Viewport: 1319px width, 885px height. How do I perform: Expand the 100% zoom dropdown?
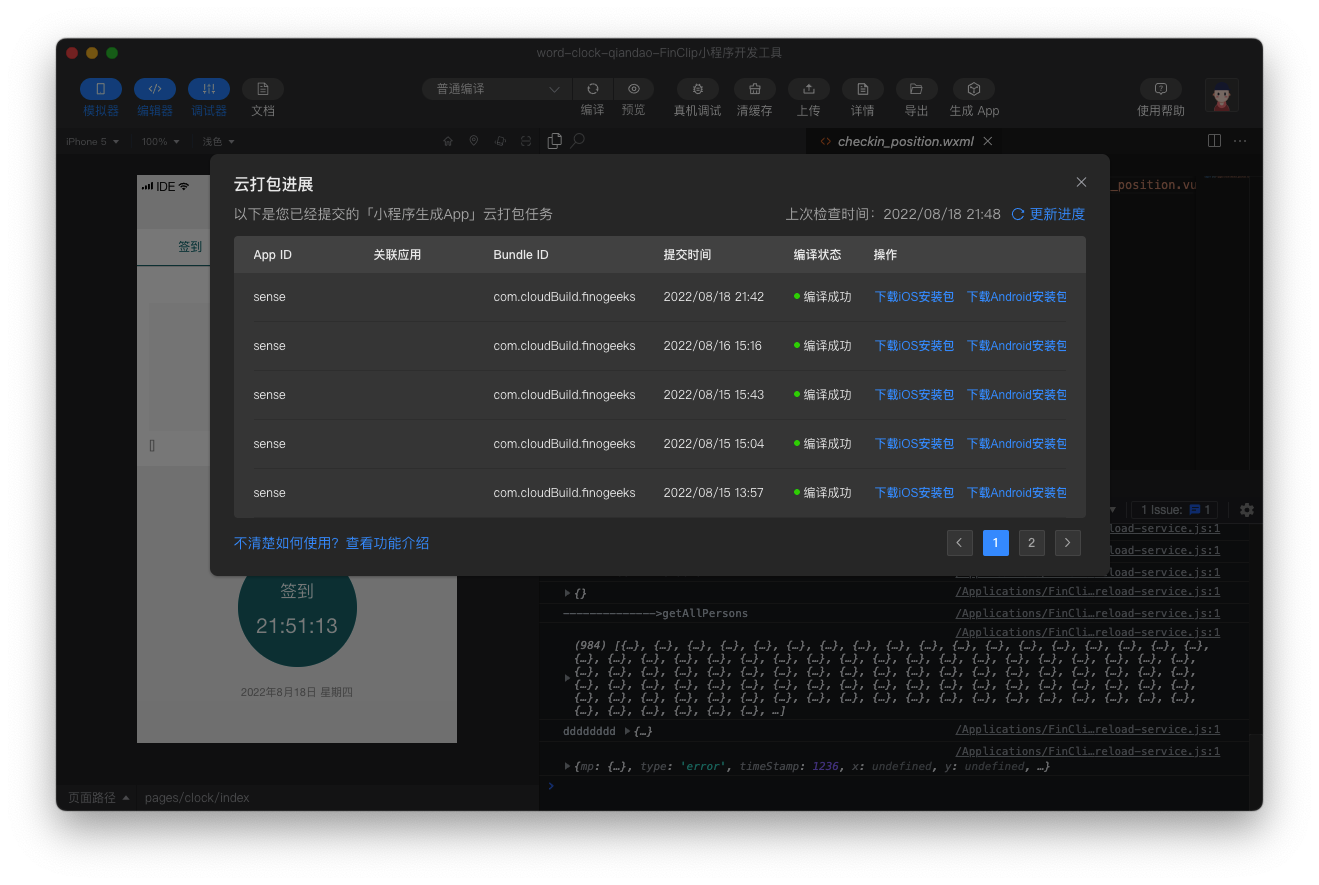(x=160, y=142)
